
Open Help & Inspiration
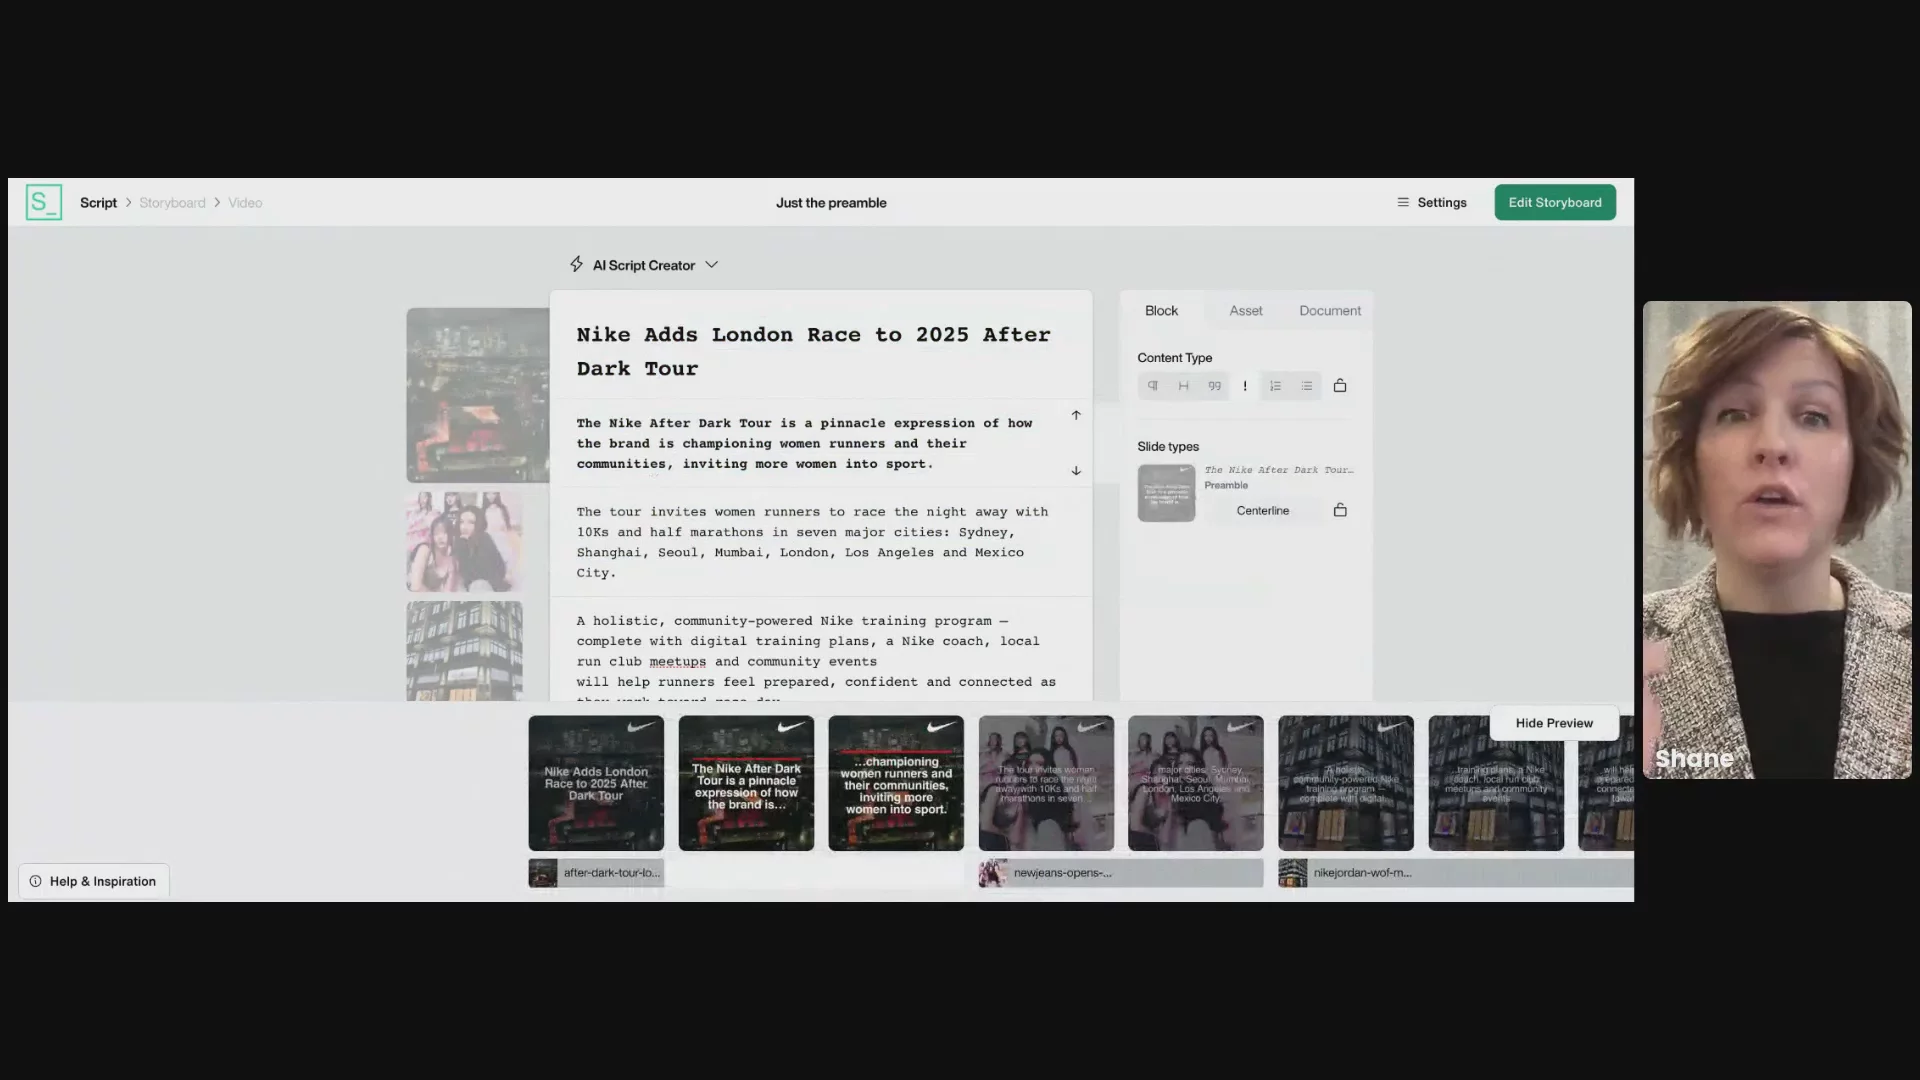click(94, 881)
